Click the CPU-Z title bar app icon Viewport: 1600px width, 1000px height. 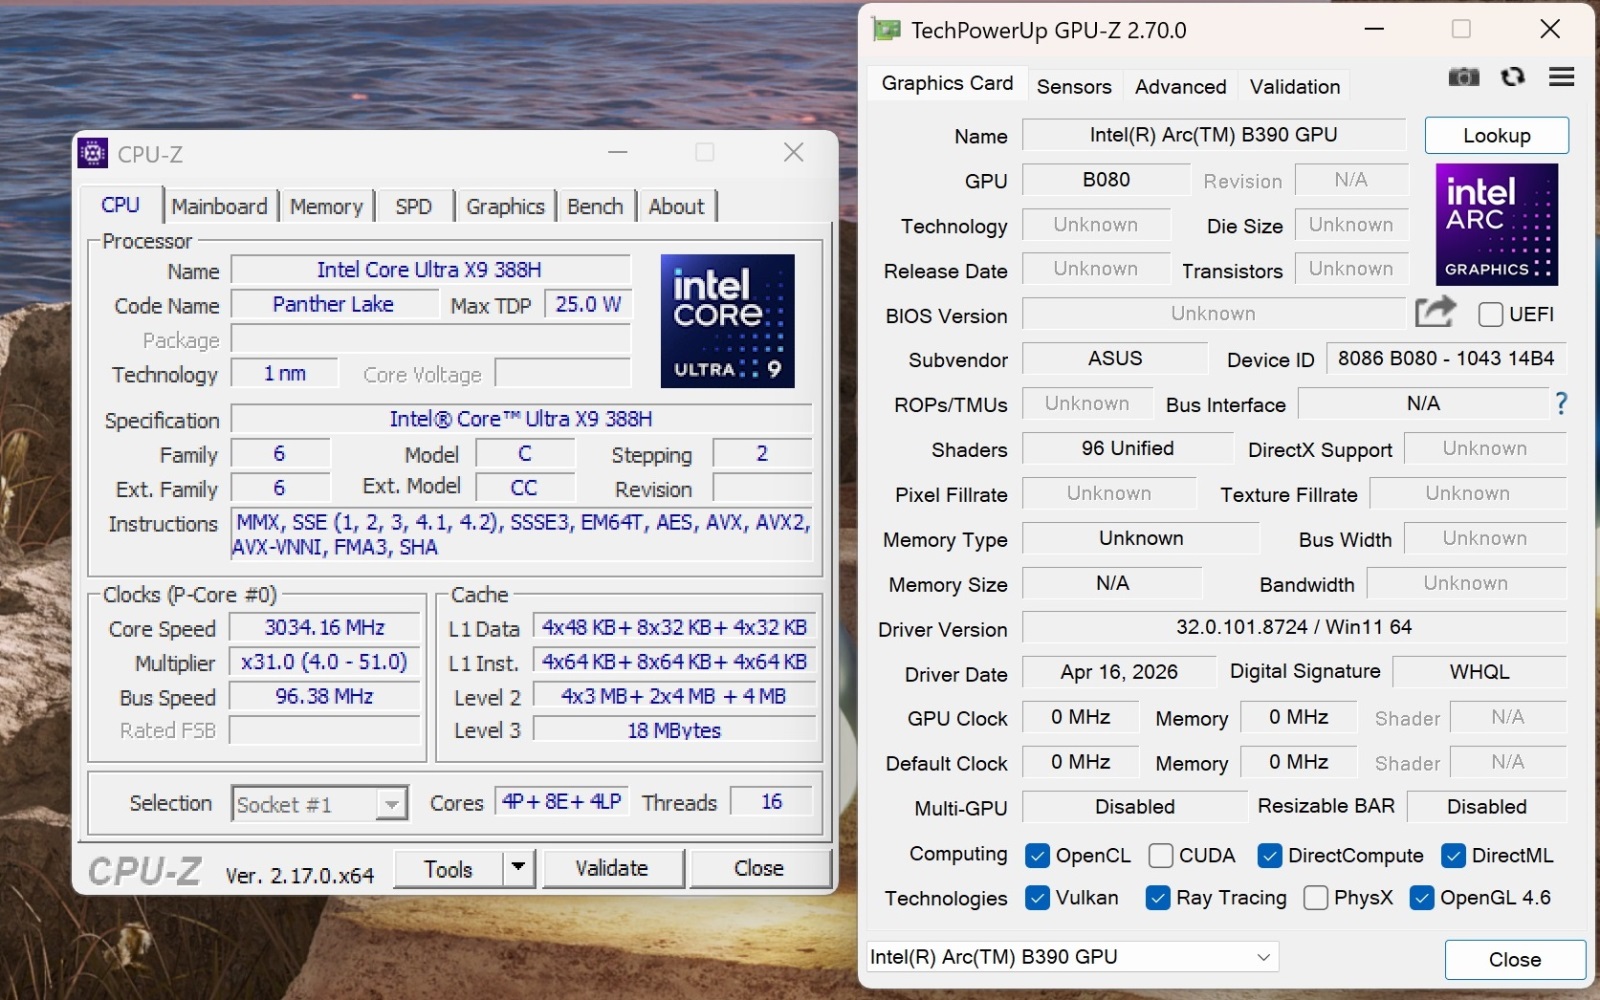[93, 153]
